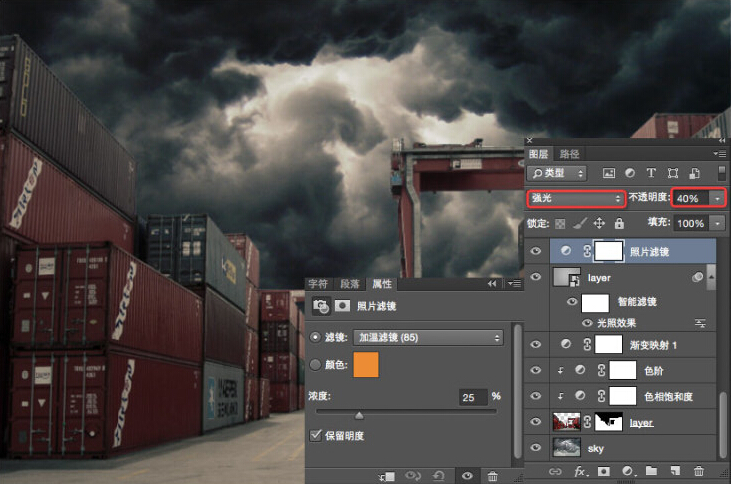Viewport: 731px width, 484px height.
Task: Filter layers by smart object icon
Action: click(694, 173)
